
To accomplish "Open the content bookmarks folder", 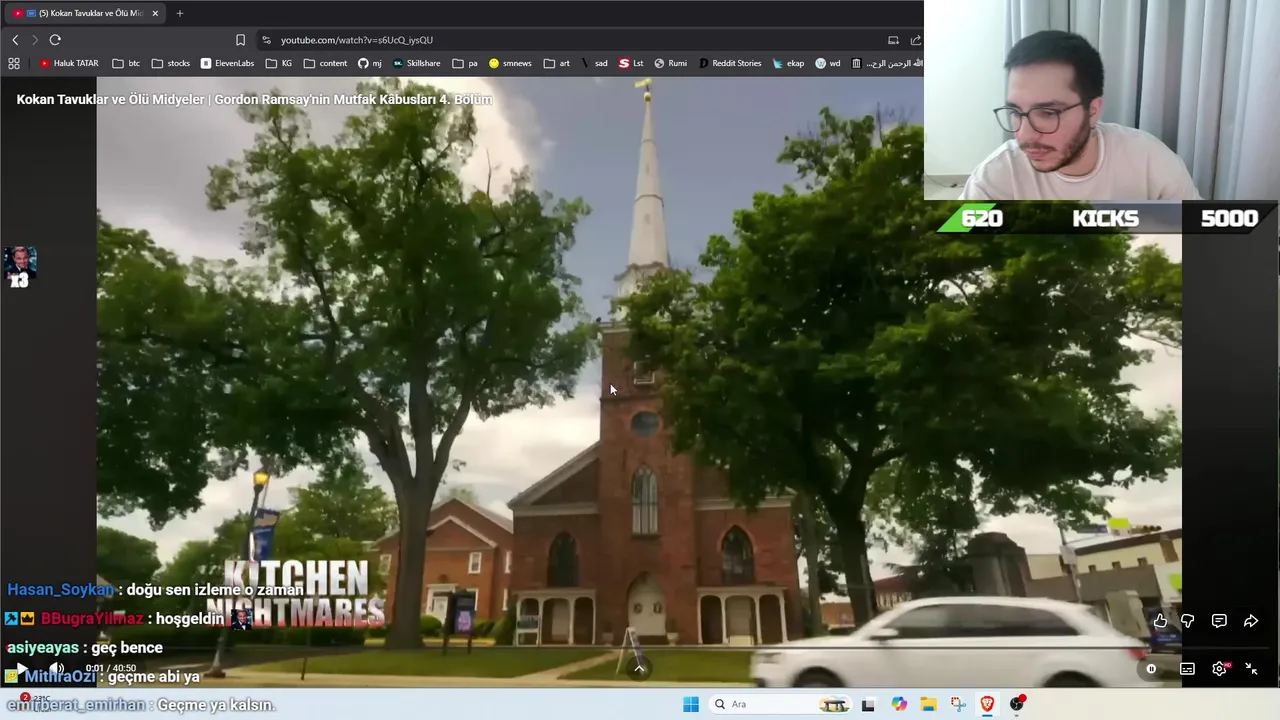I will (325, 63).
